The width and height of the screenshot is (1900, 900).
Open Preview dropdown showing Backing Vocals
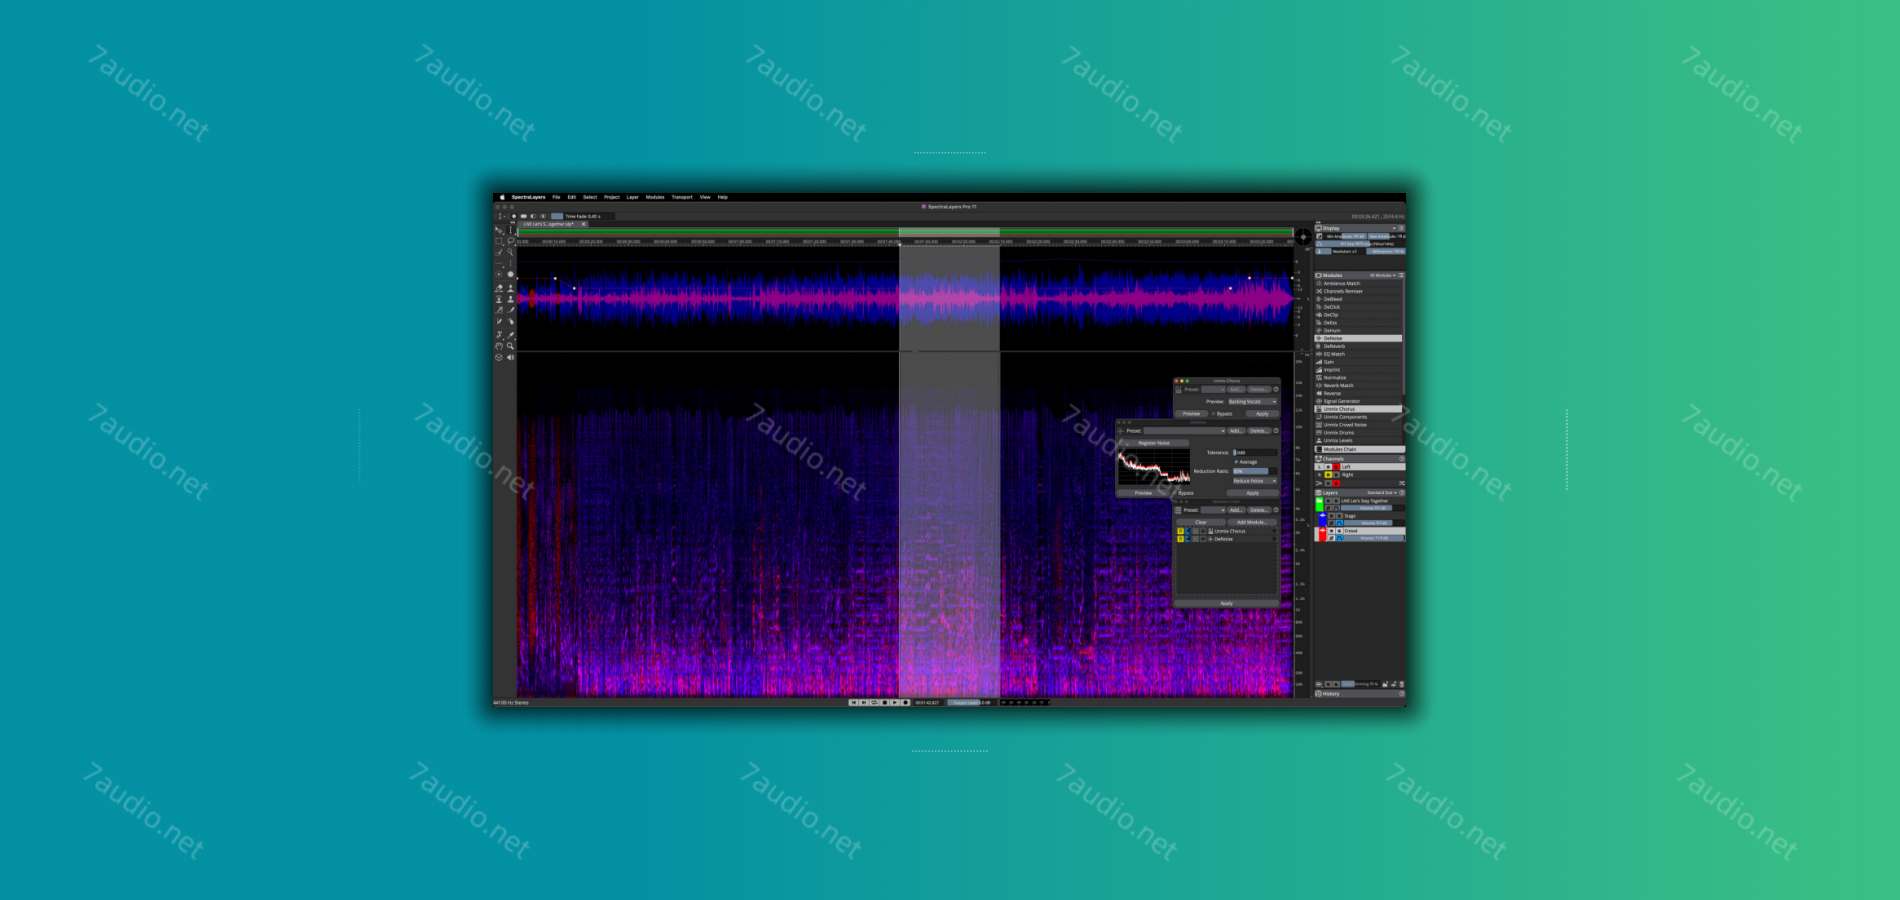click(x=1253, y=401)
